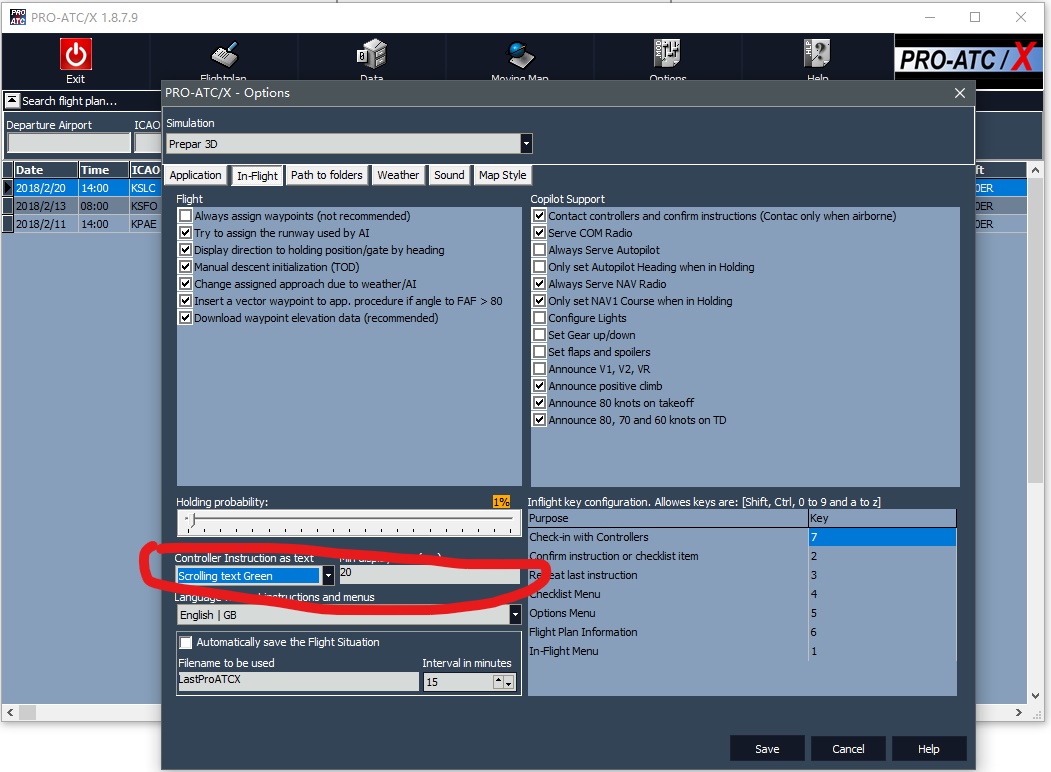Select Confirm instruction or checklist item row

coord(742,556)
